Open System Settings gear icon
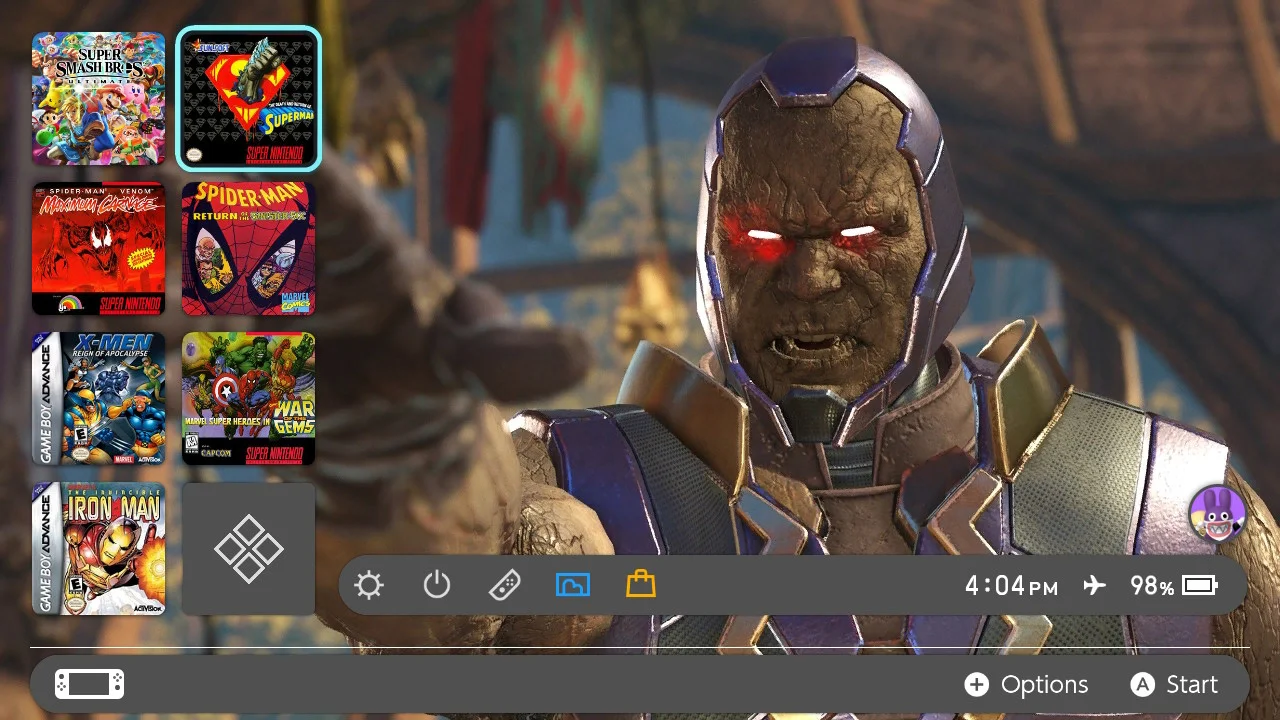 [369, 585]
